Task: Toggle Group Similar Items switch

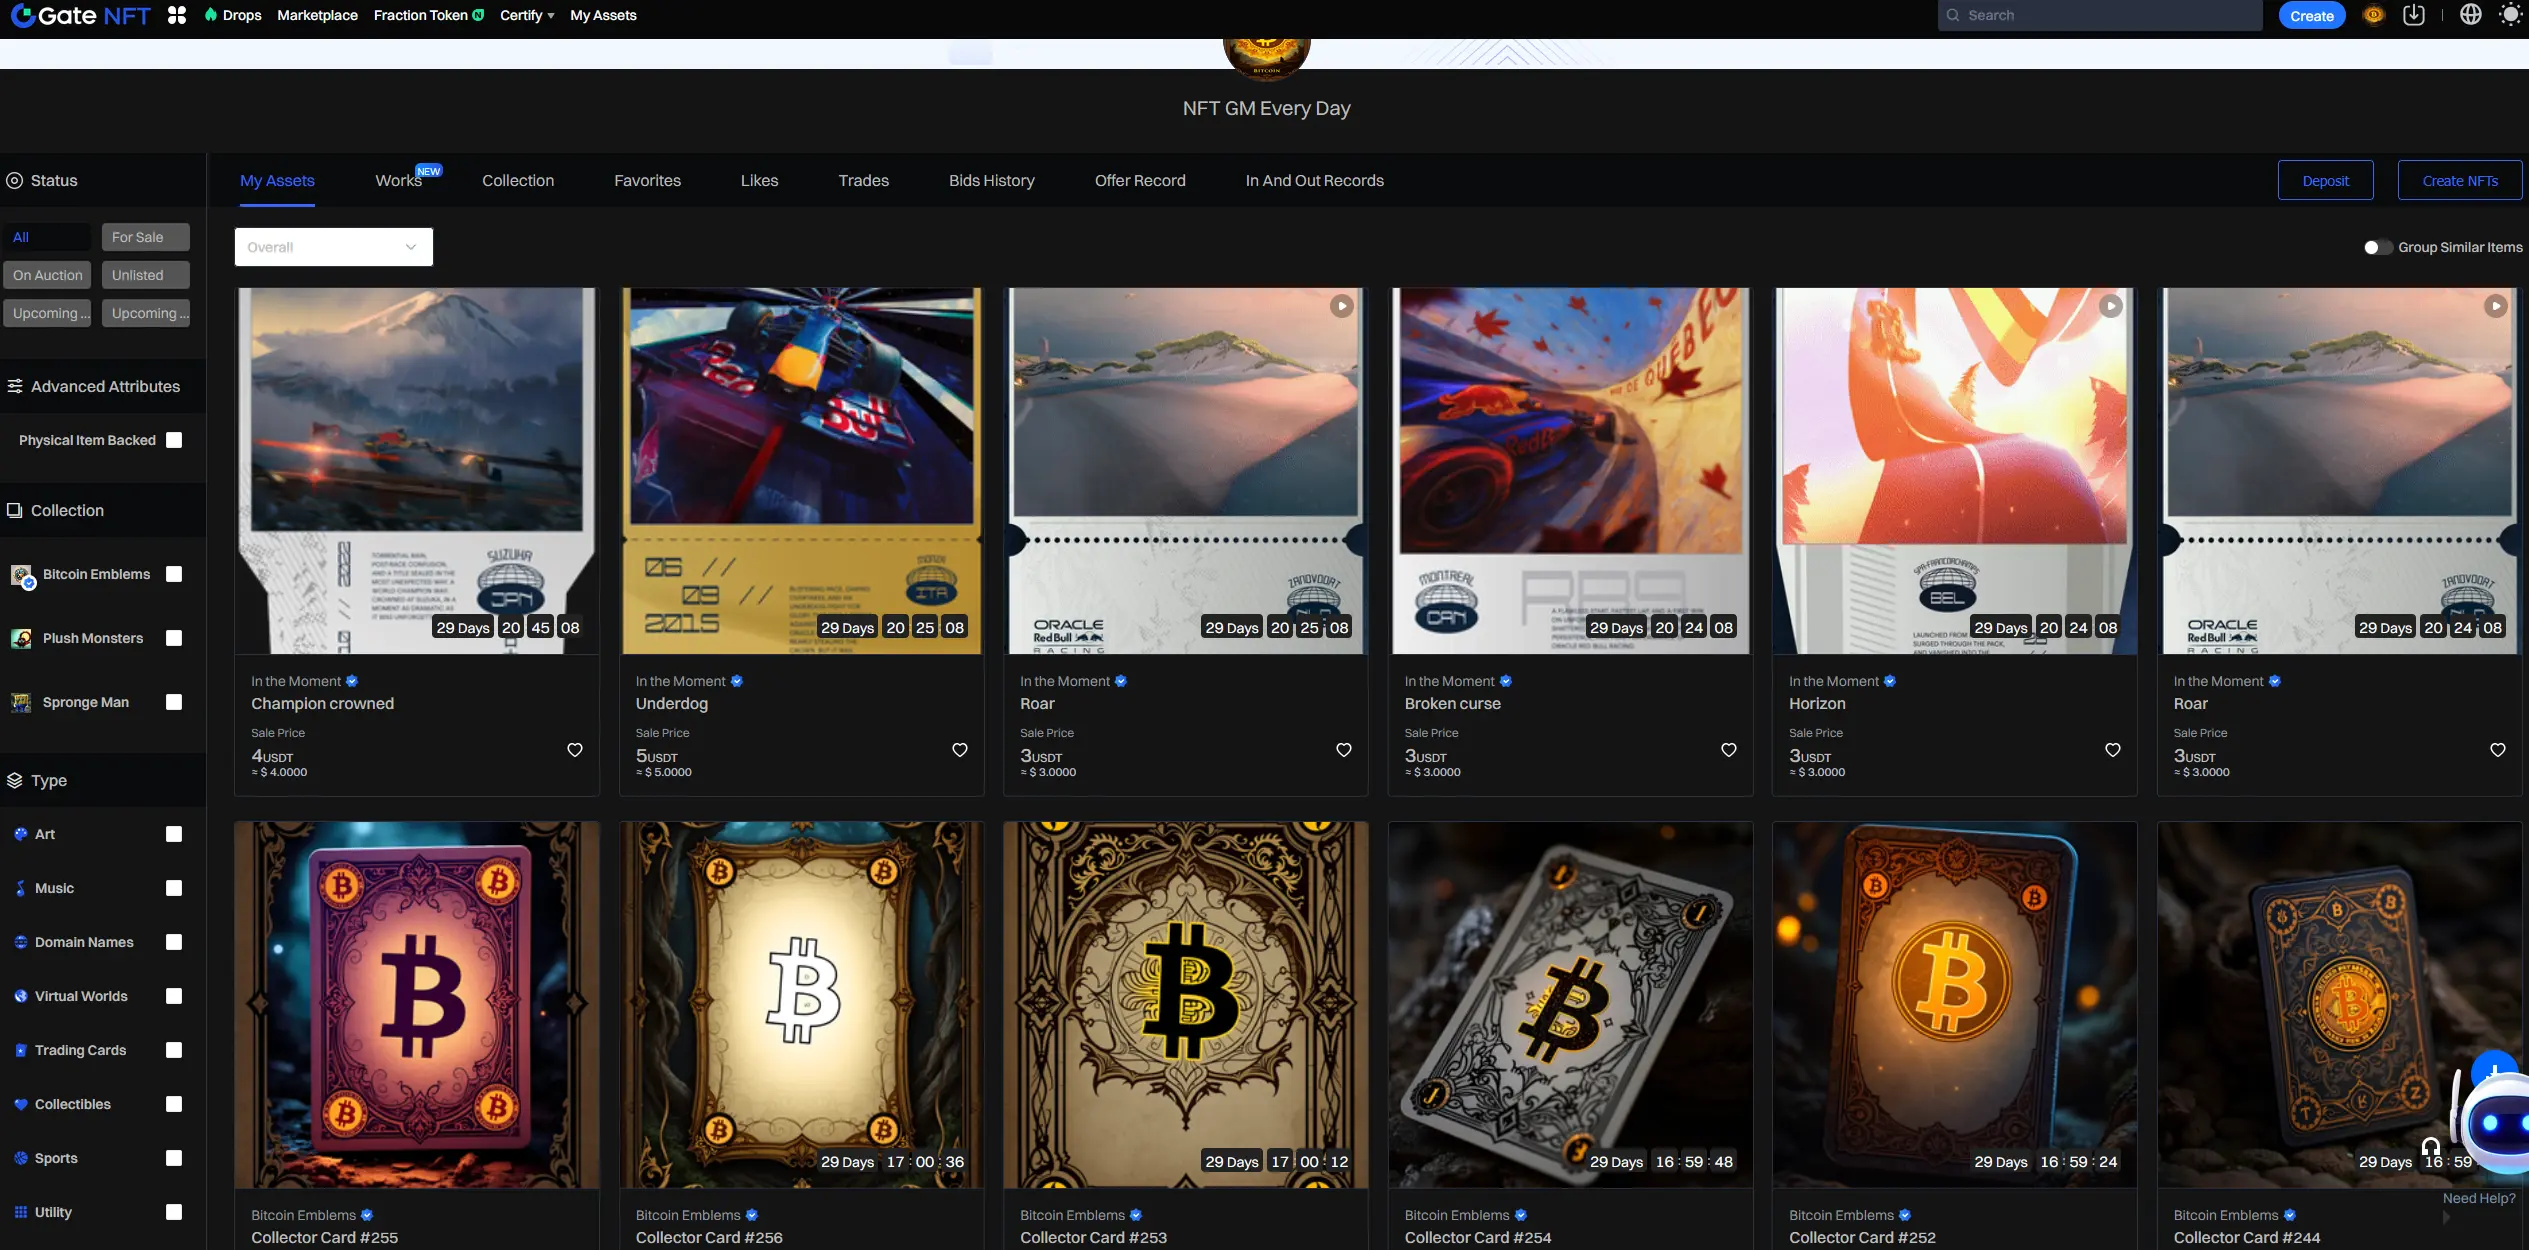Action: pos(2378,247)
